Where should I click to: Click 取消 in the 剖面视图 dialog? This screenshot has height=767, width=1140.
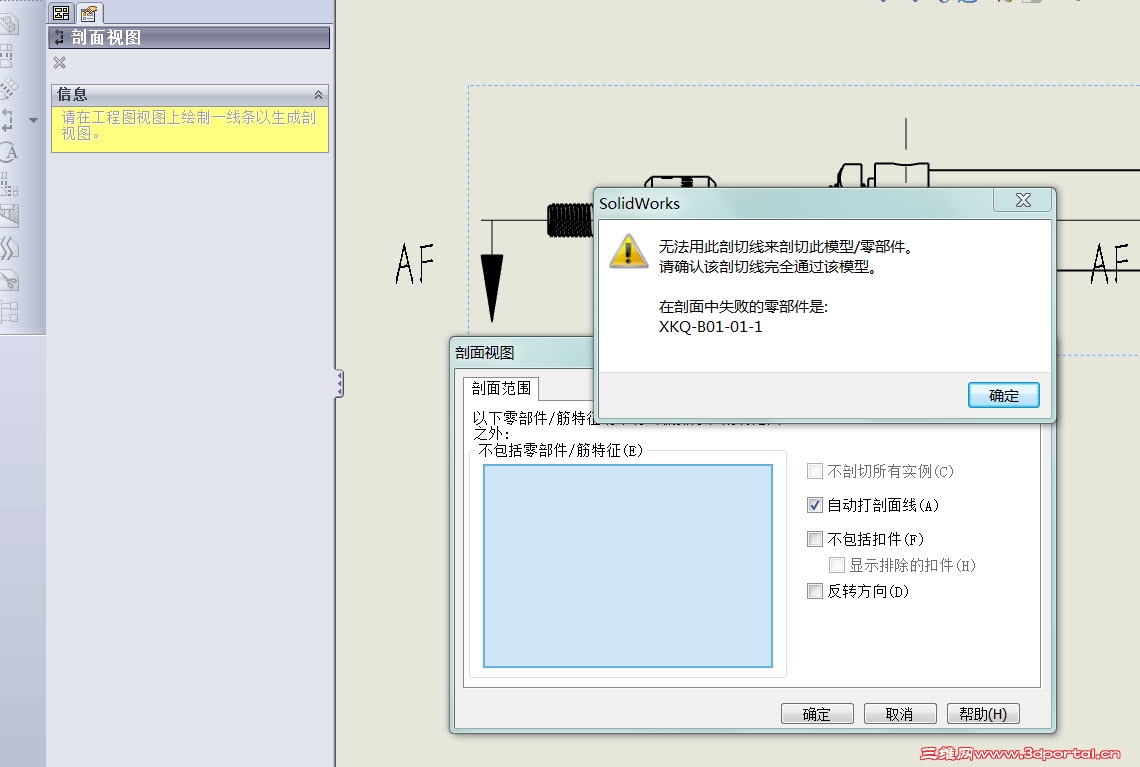point(900,714)
